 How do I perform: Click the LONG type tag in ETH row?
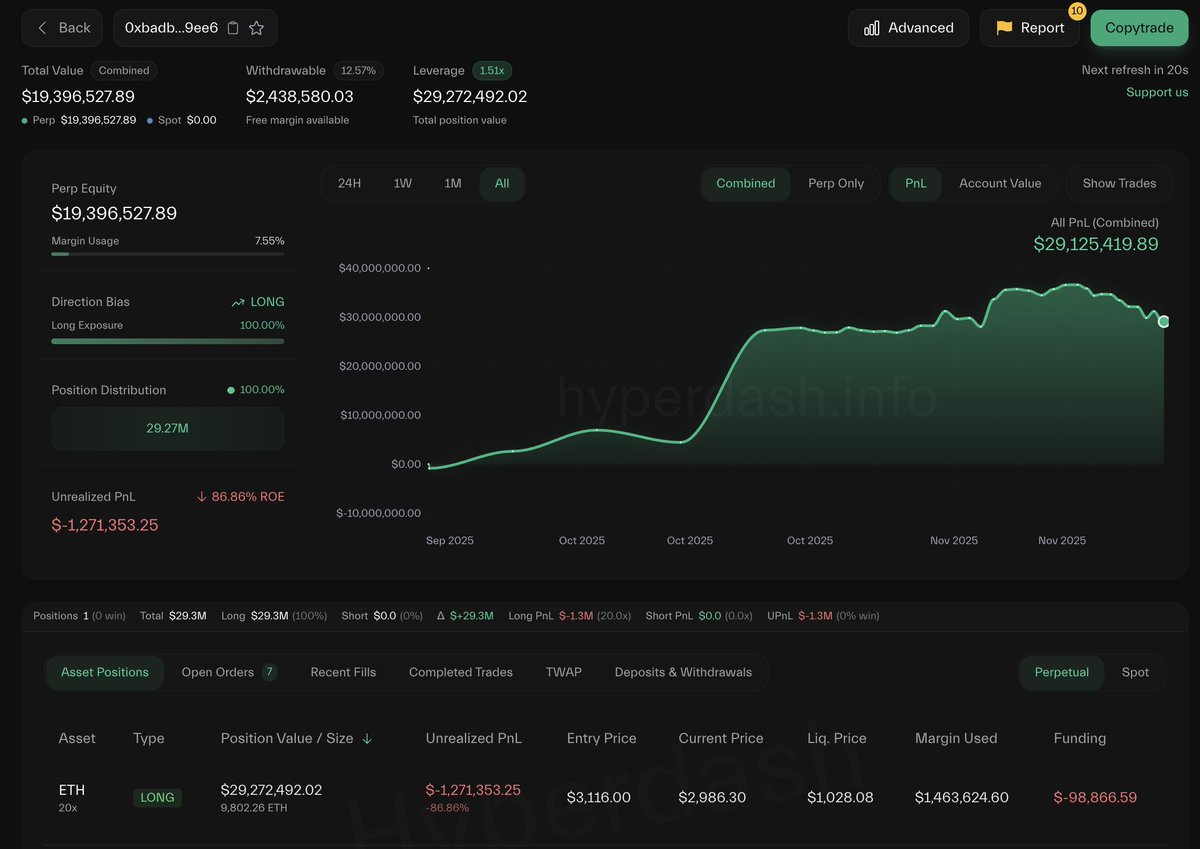[157, 798]
